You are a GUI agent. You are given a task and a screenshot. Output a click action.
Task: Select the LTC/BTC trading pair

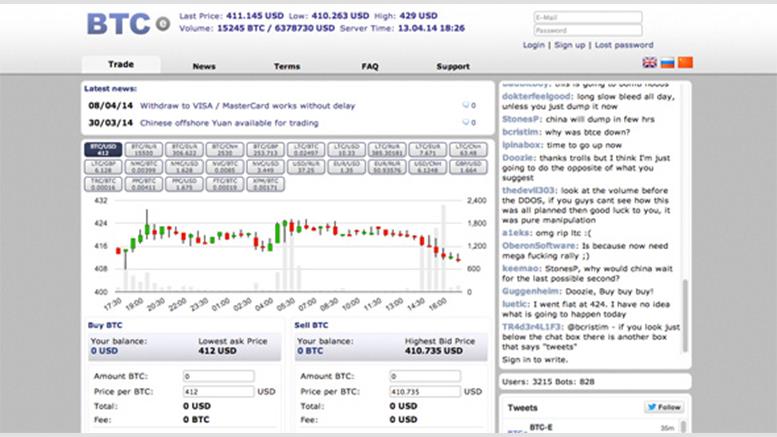click(x=304, y=151)
